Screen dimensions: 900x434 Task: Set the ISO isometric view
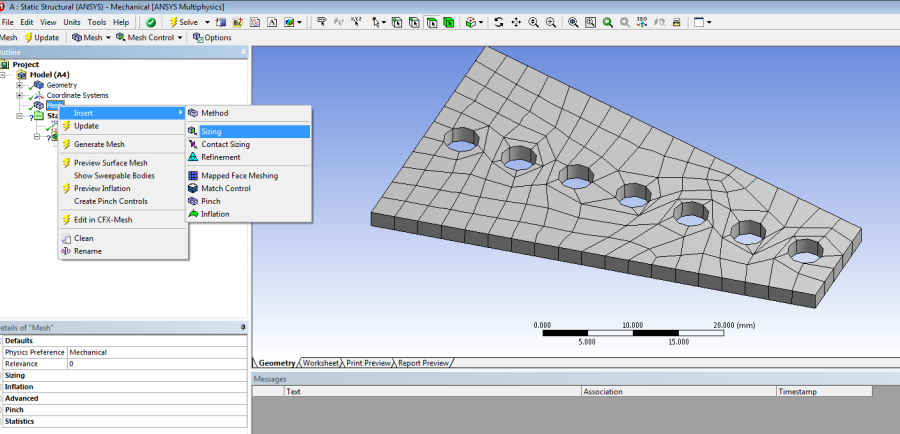(642, 22)
